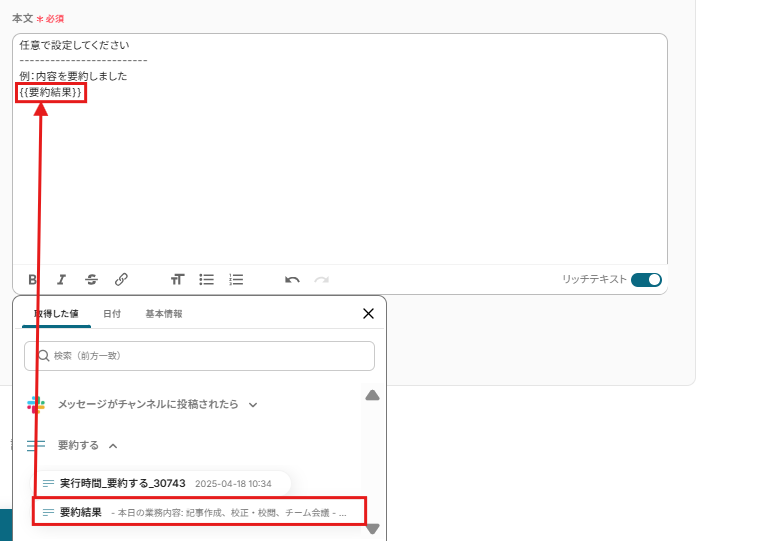Open the text size tool
The image size is (768, 541).
pos(177,280)
